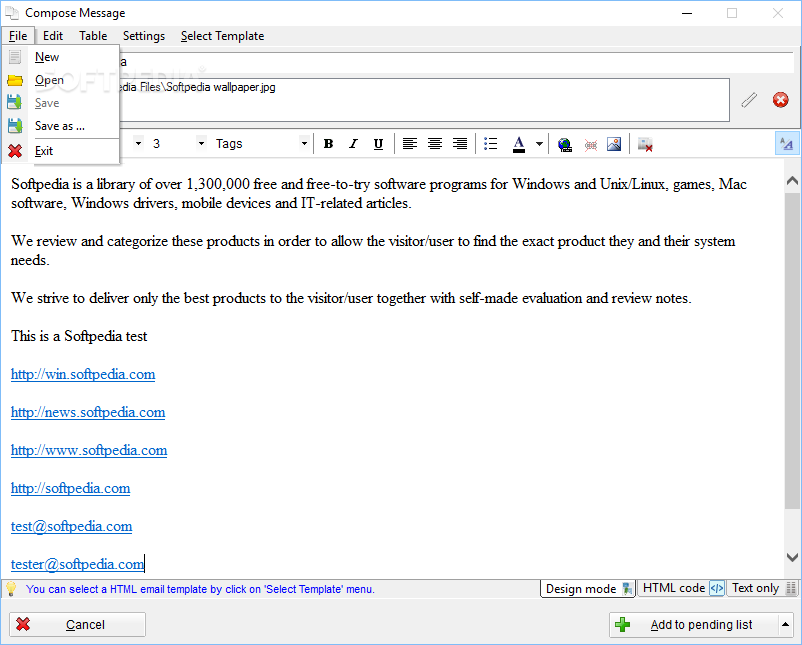Follow the http://news.softpedia.com link
The height and width of the screenshot is (645, 802).
pyautogui.click(x=88, y=412)
